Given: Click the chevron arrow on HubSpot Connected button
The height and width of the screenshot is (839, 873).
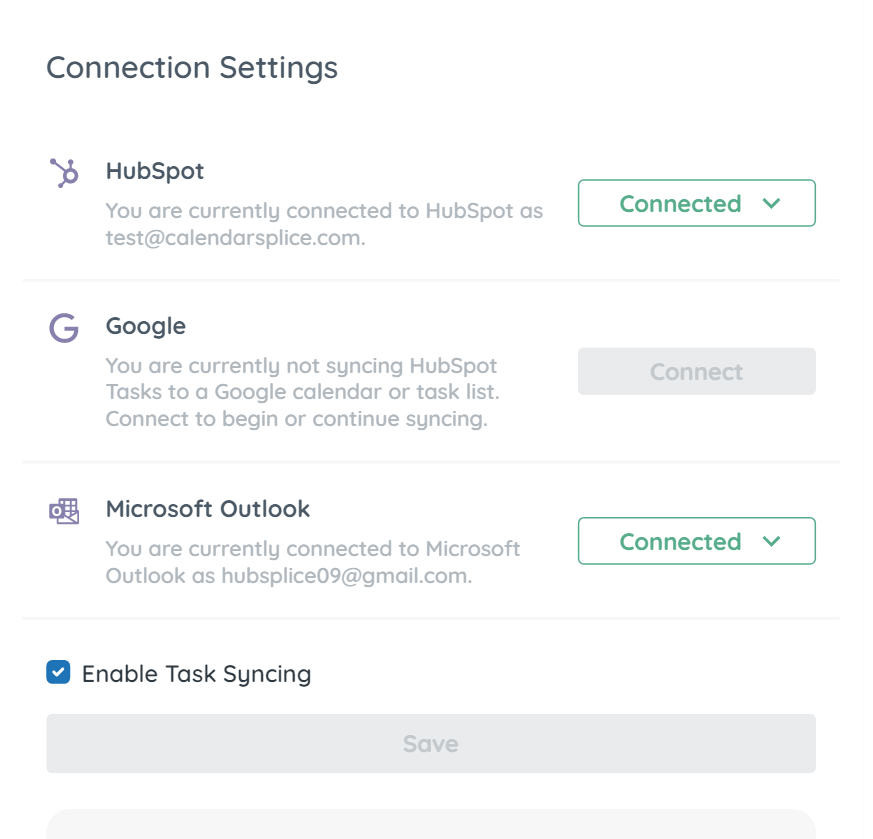Looking at the screenshot, I should point(771,203).
